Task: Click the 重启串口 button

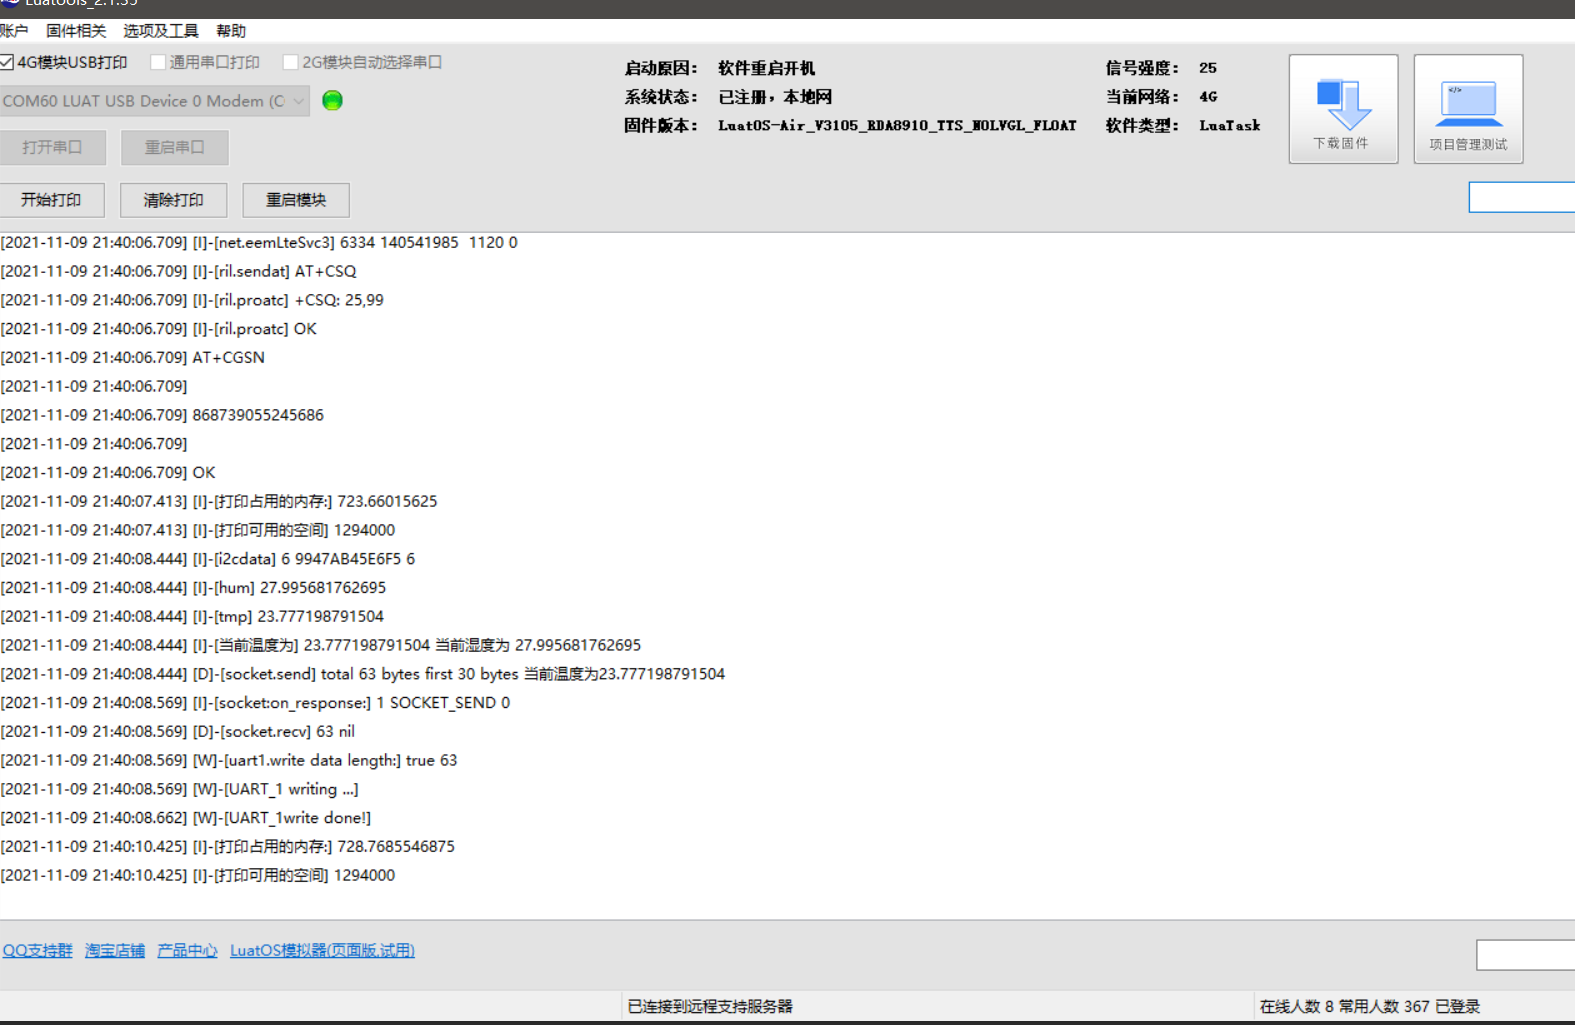Action: 175,147
